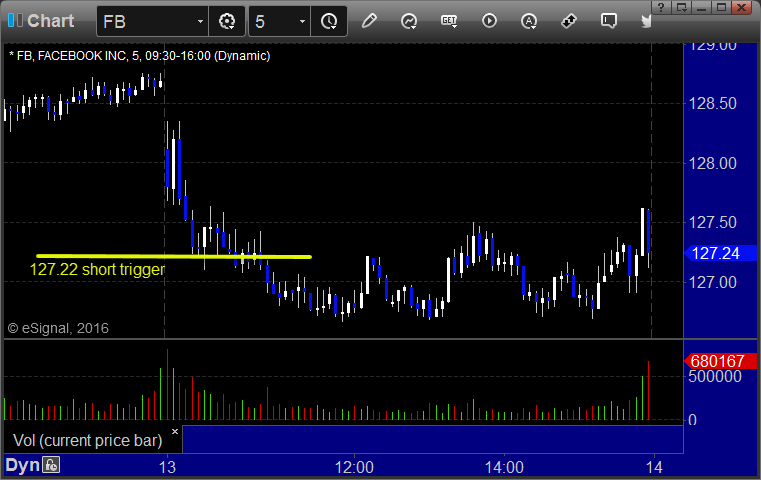761x480 pixels.
Task: Click the 680167 volume value marker
Action: pyautogui.click(x=720, y=361)
